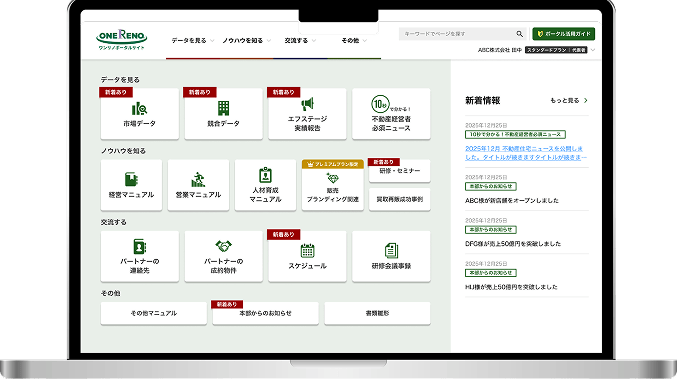678x379 pixels.
Task: Click the 10秒で分かる！不動産経営者必須ニュース tag
Action: [515, 134]
